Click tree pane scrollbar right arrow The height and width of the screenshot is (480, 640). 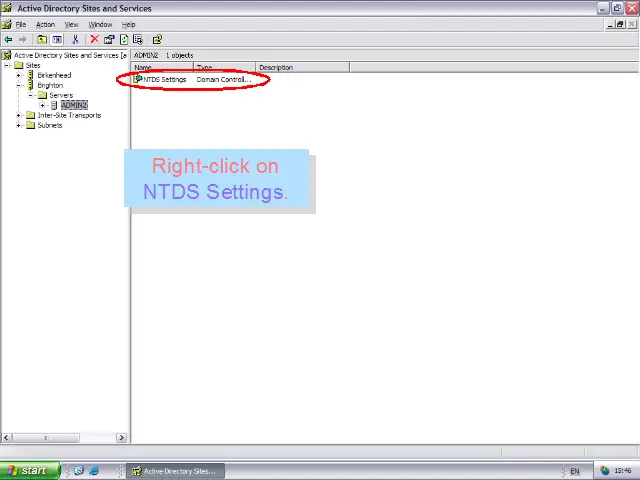coord(121,438)
